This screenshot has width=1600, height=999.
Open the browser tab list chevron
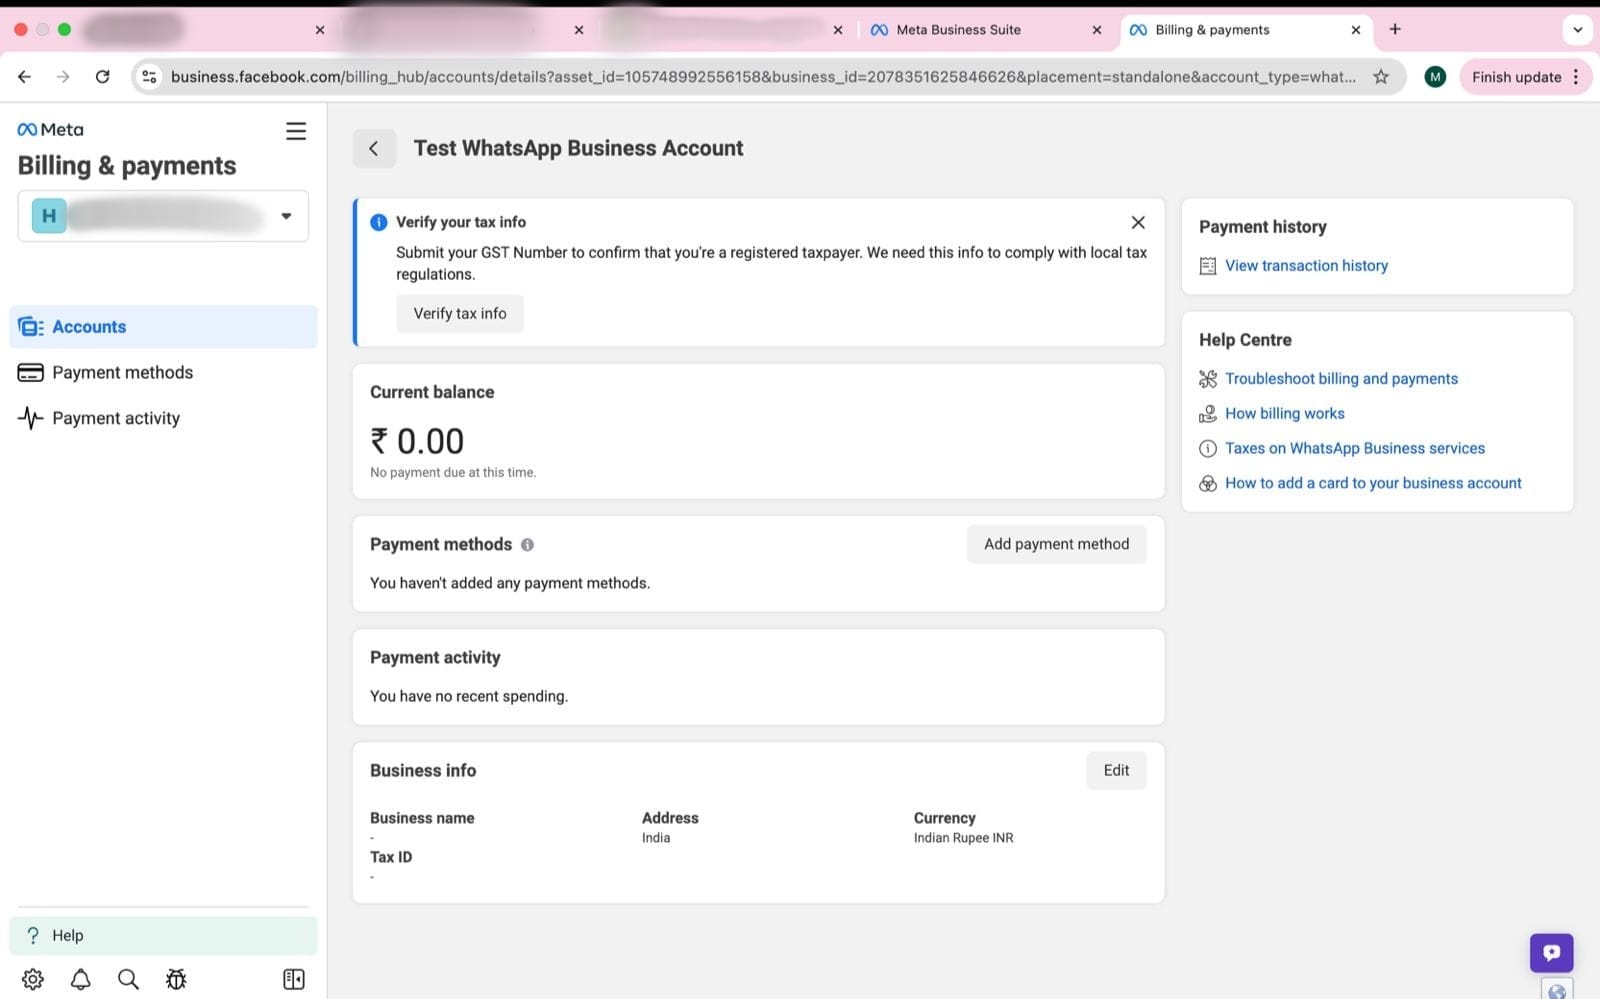(x=1577, y=30)
